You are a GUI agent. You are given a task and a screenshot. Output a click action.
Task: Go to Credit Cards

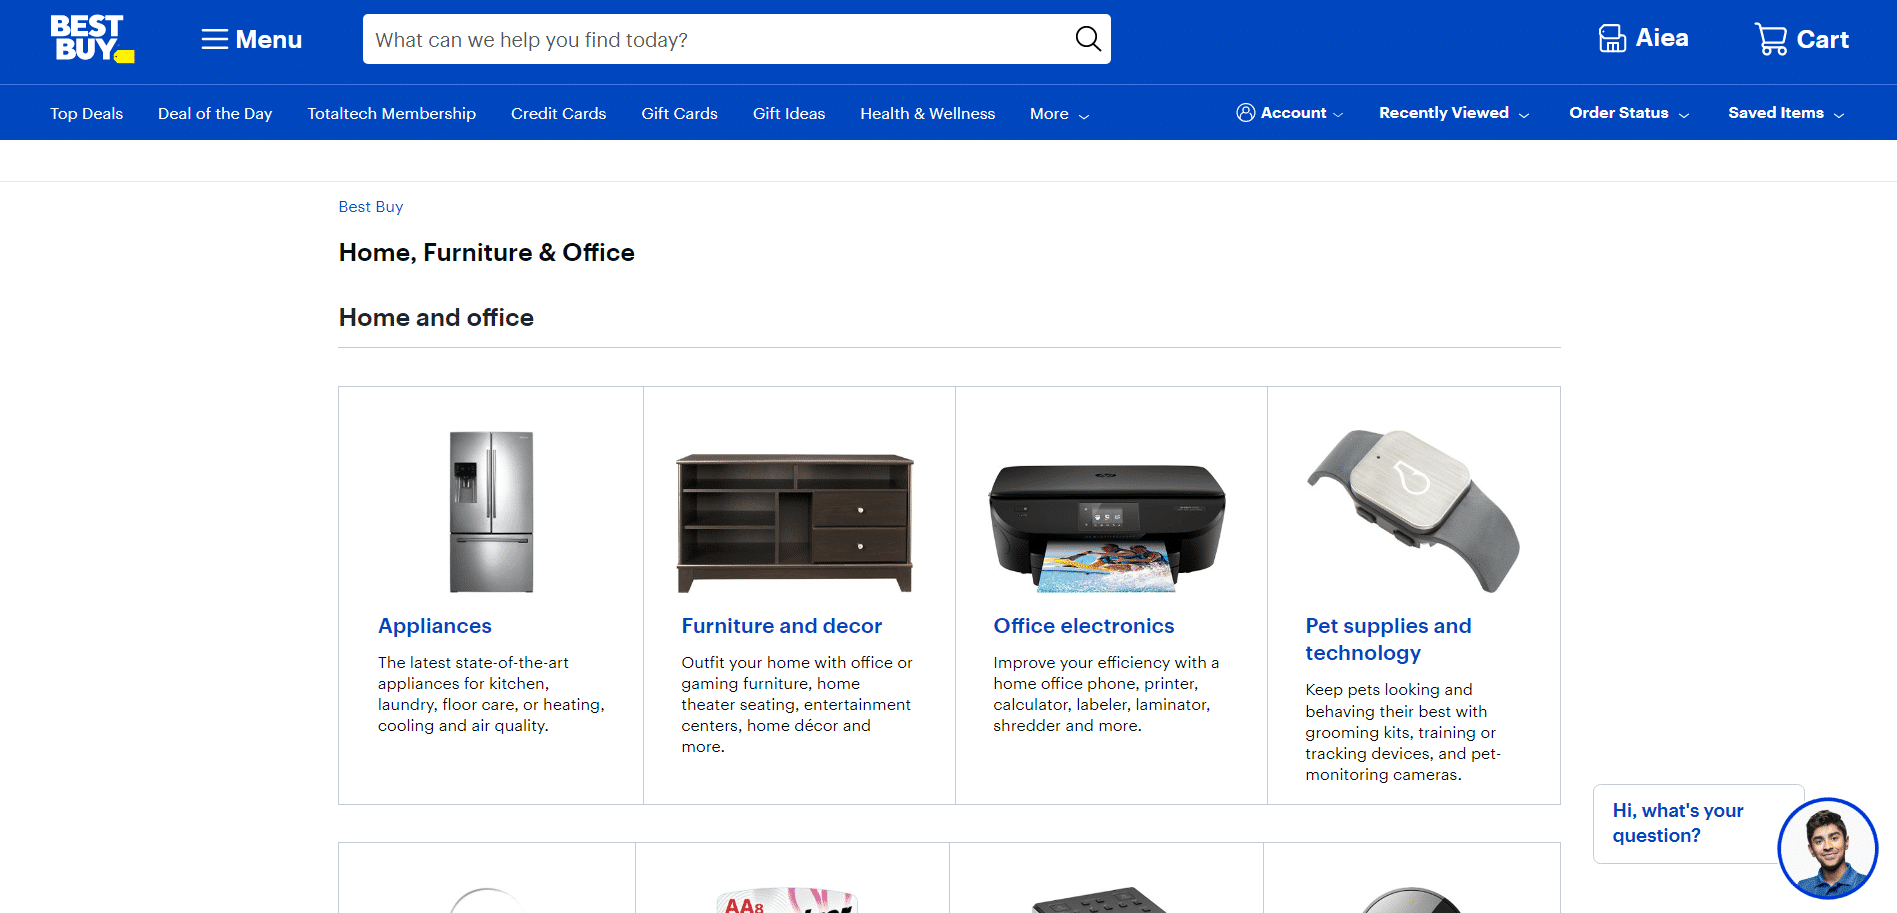tap(559, 113)
